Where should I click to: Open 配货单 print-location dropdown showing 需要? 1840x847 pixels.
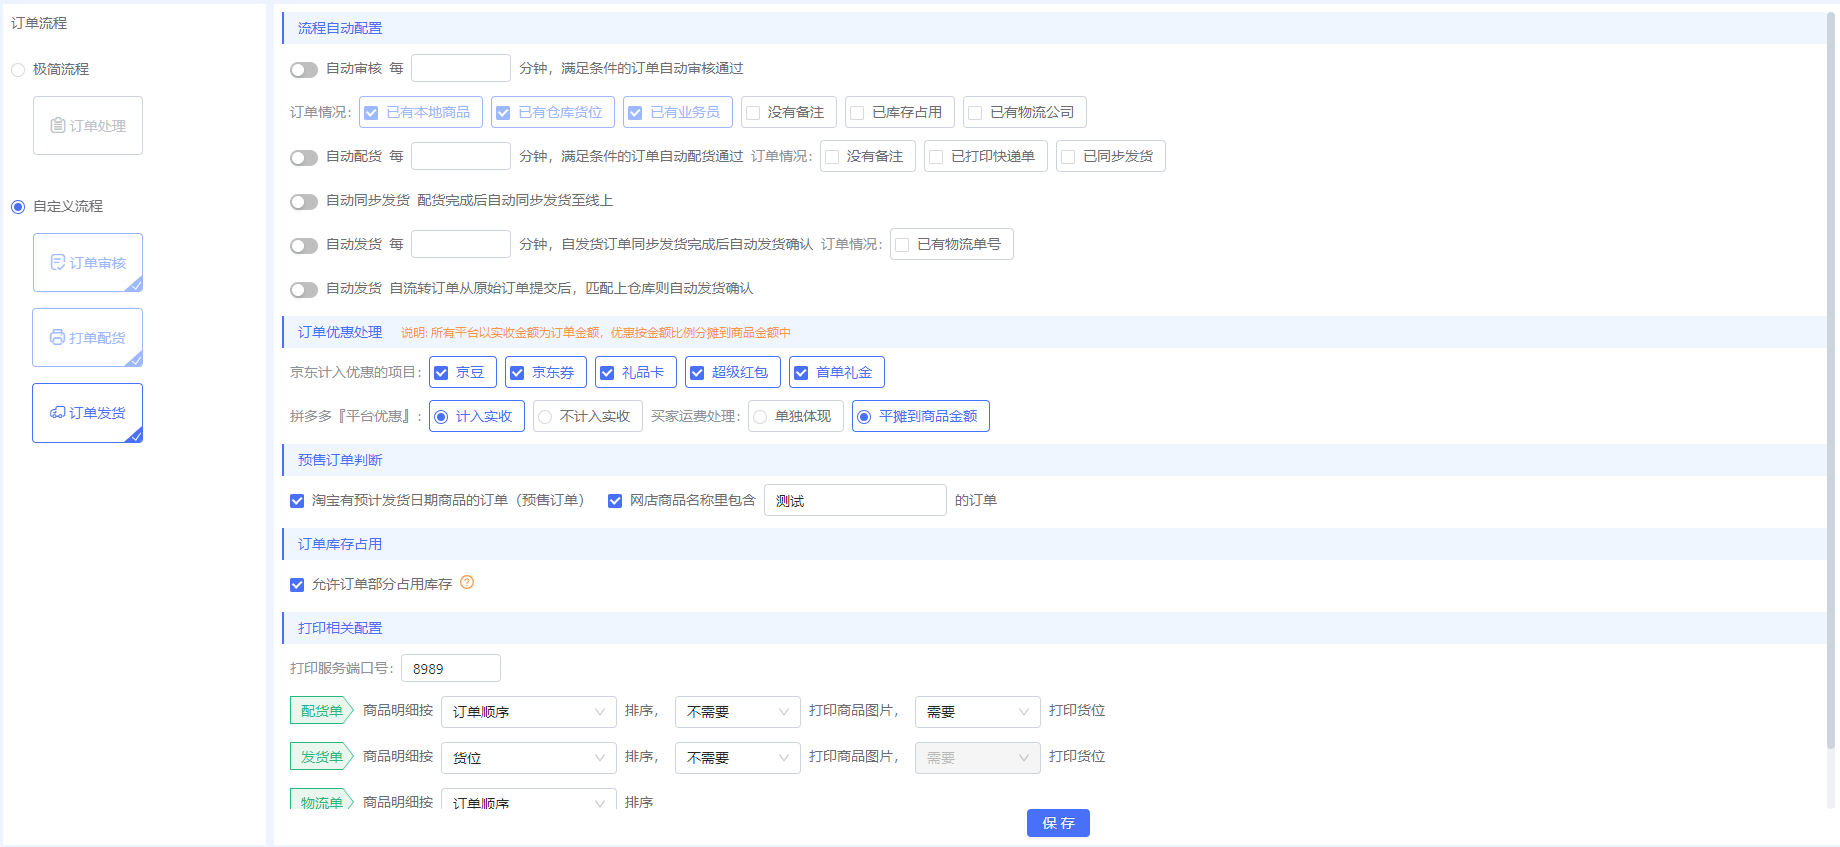(978, 712)
